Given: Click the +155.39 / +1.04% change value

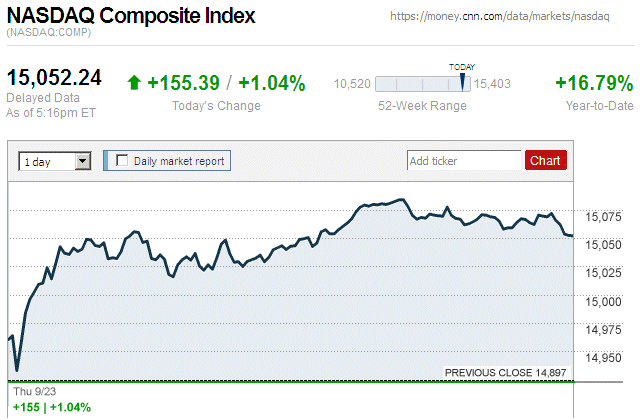Looking at the screenshot, I should click(x=226, y=83).
